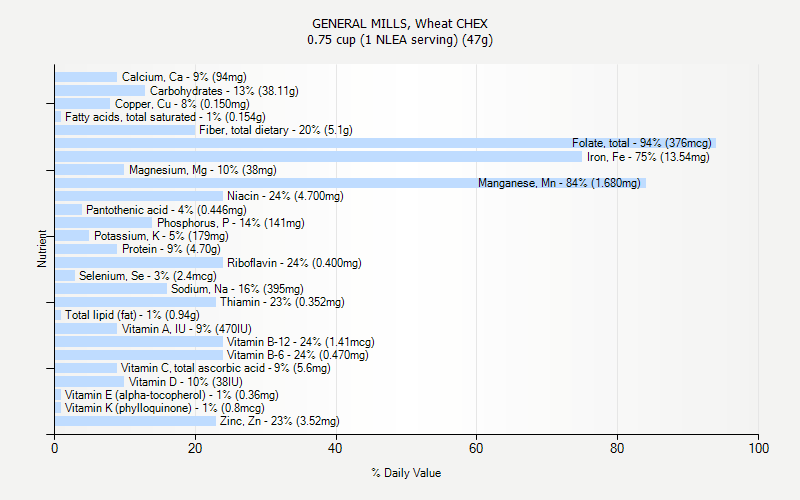800x500 pixels.
Task: Select the Magnesium, Mg - 10% label
Action: coord(203,170)
